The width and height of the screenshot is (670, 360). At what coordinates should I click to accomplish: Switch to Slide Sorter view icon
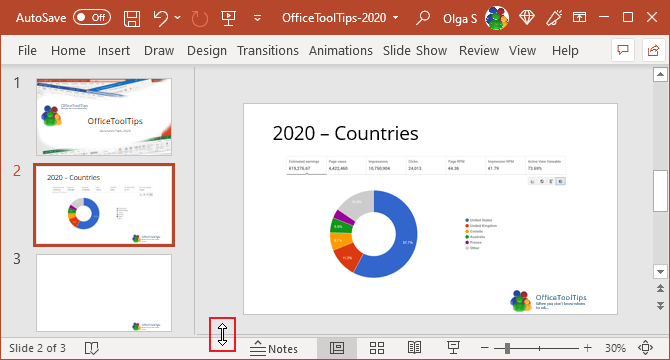point(376,348)
